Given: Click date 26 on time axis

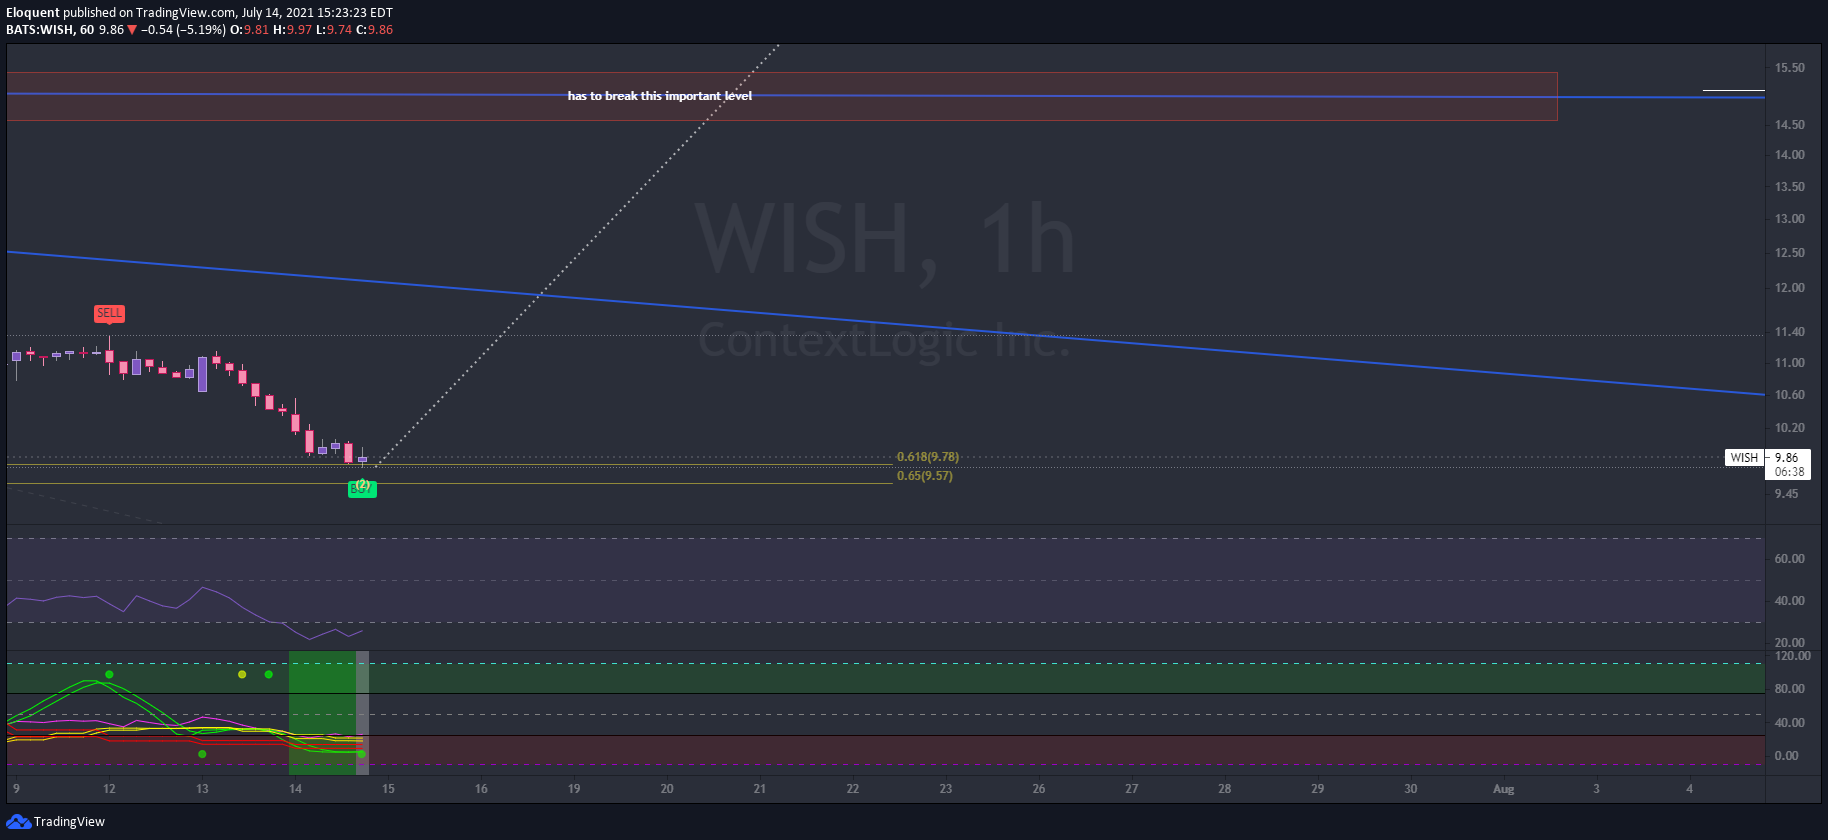Looking at the screenshot, I should click(x=1039, y=789).
